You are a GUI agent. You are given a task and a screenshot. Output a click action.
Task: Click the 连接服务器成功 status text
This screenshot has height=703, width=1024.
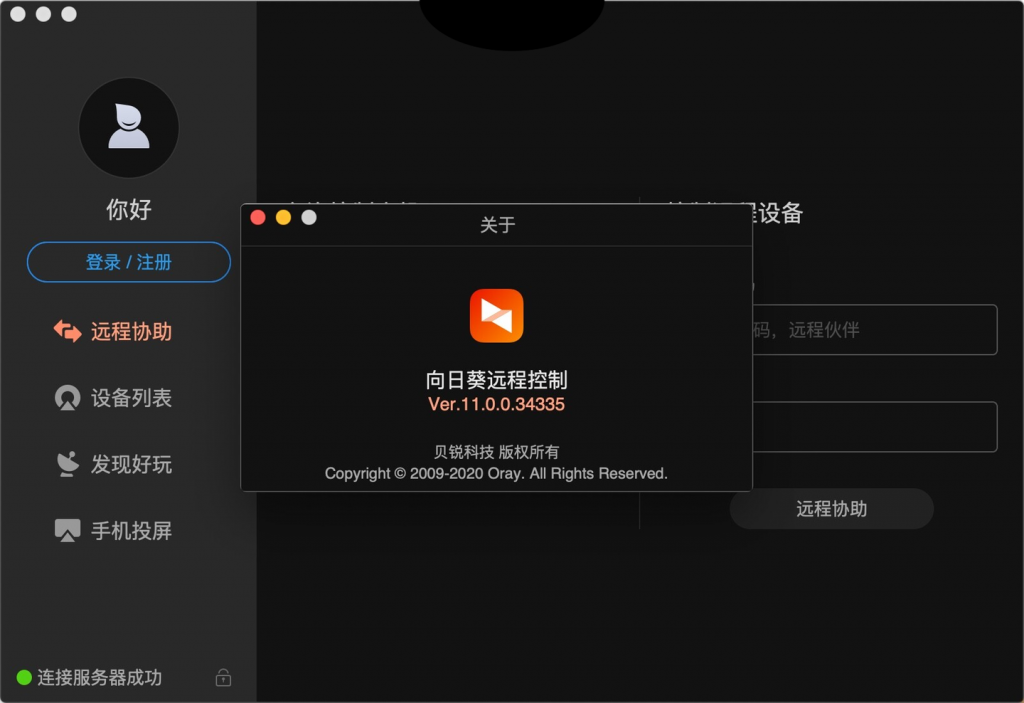[x=99, y=678]
